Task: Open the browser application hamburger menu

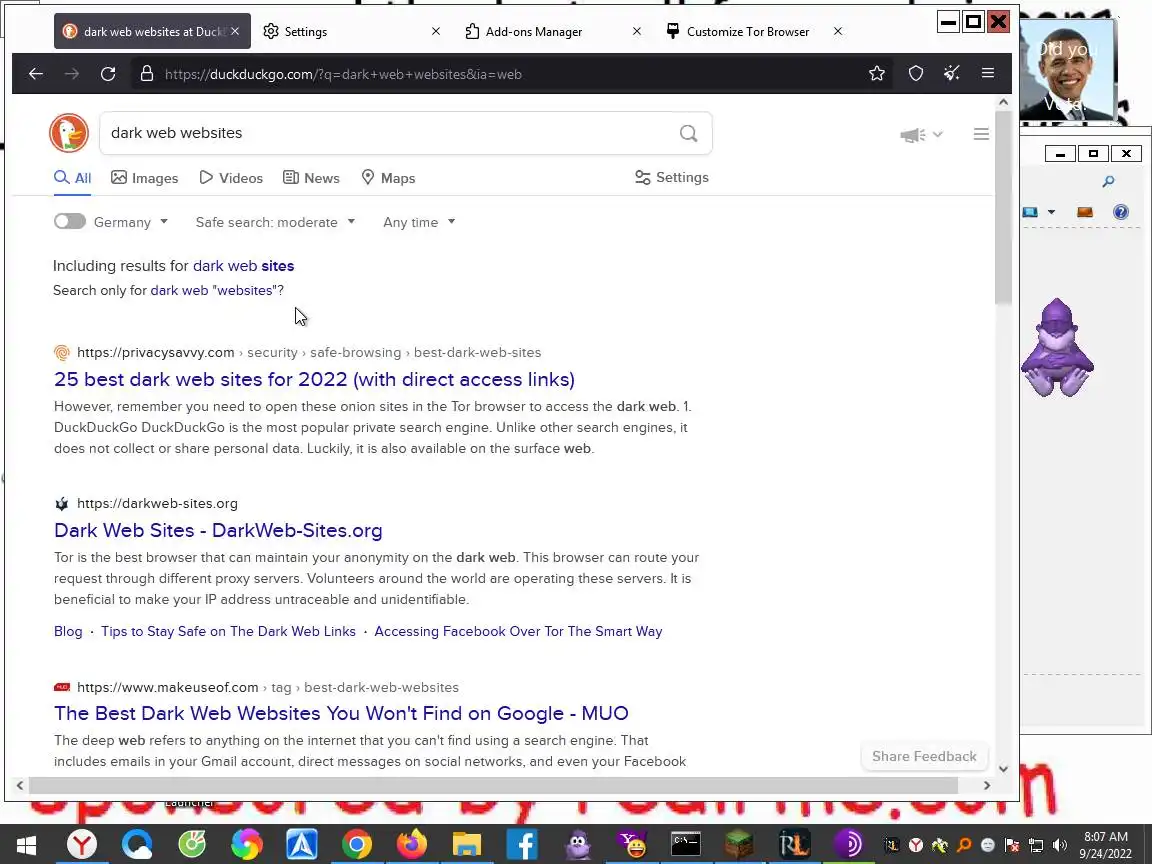Action: (x=987, y=73)
